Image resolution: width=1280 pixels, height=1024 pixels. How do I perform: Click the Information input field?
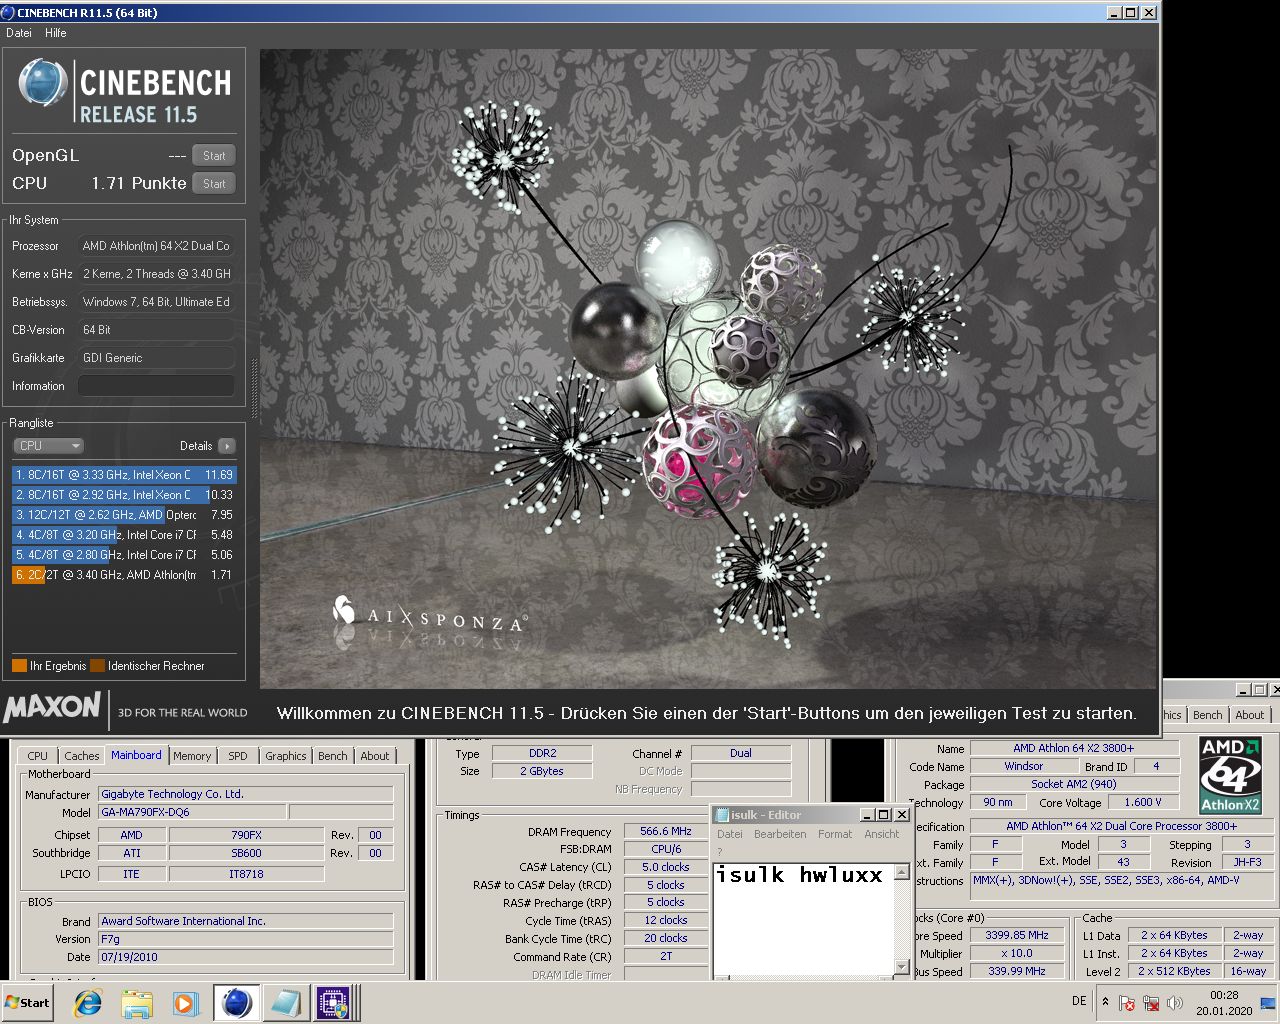(156, 386)
